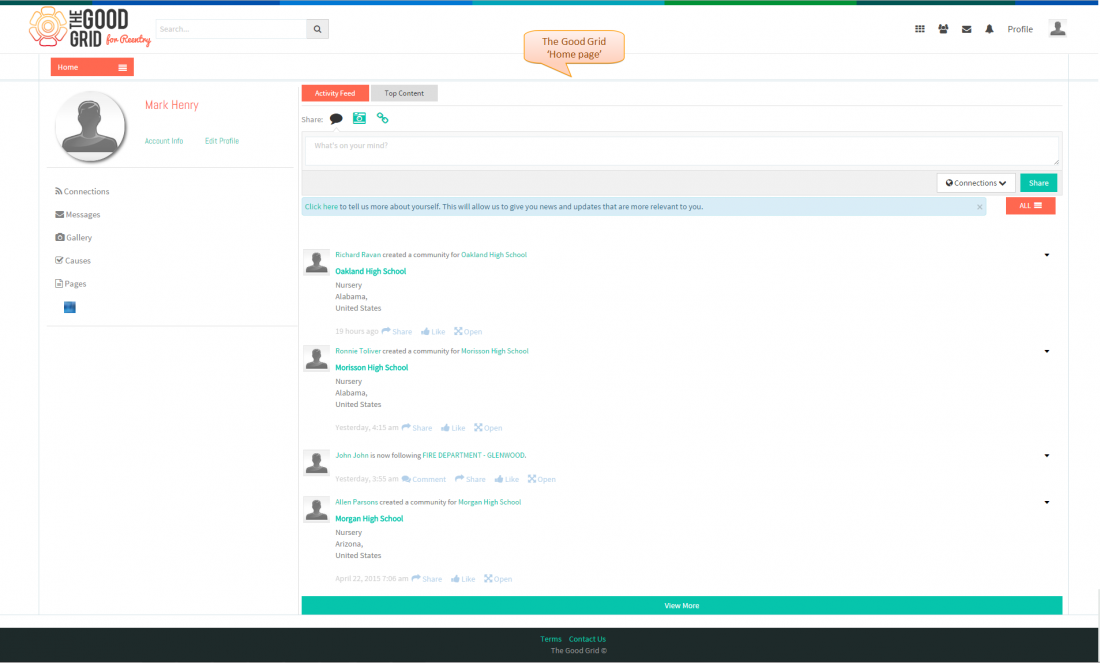The height and width of the screenshot is (663, 1100).
Task: Like the Morgan High School post
Action: [x=463, y=579]
